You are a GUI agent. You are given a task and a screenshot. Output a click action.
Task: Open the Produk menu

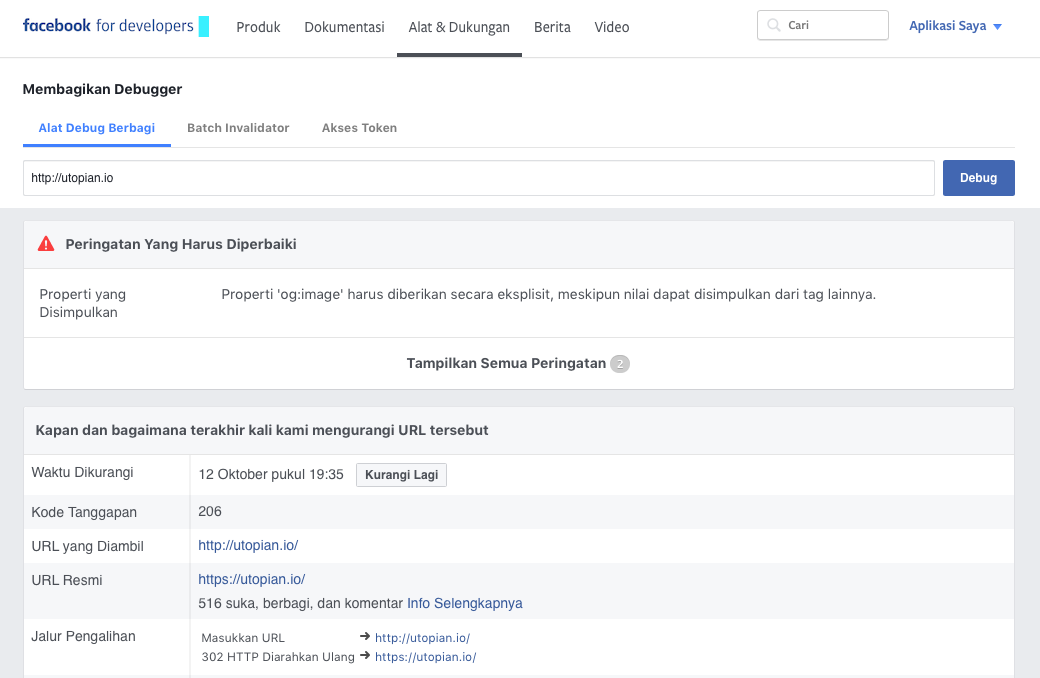point(258,27)
